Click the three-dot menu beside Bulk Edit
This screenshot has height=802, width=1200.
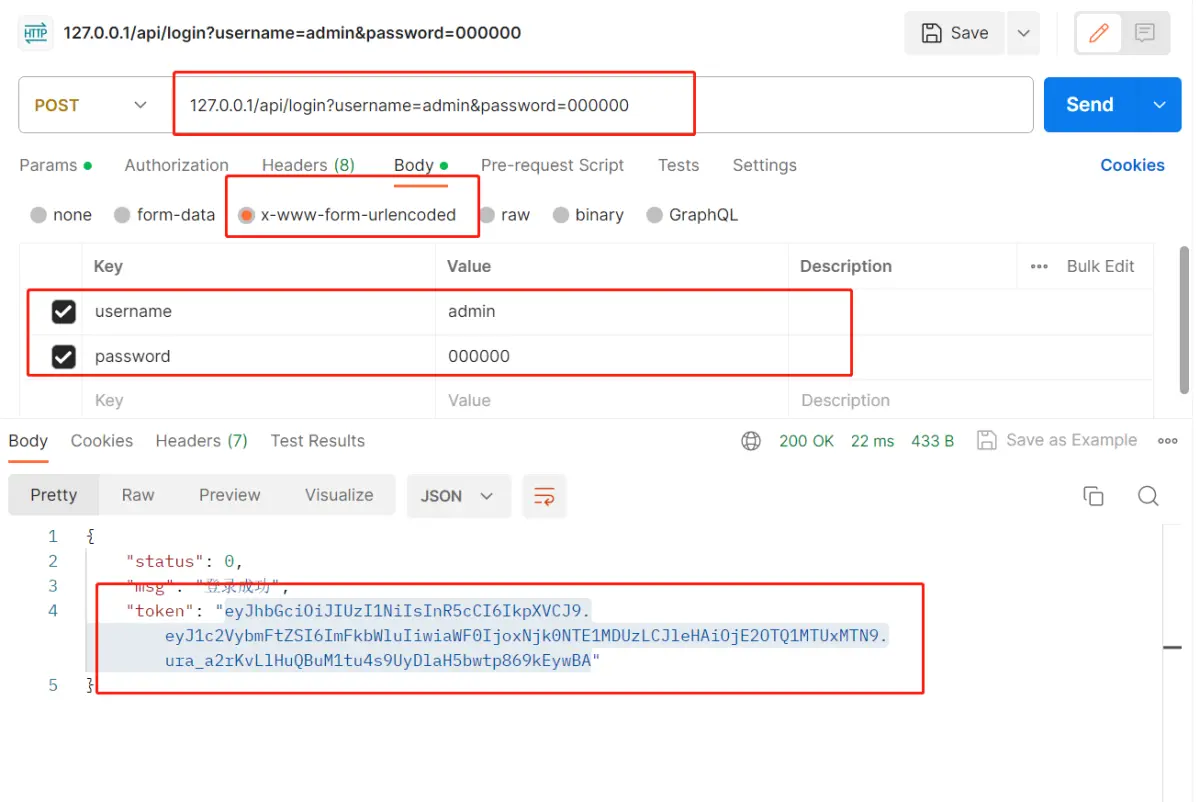tap(1039, 267)
